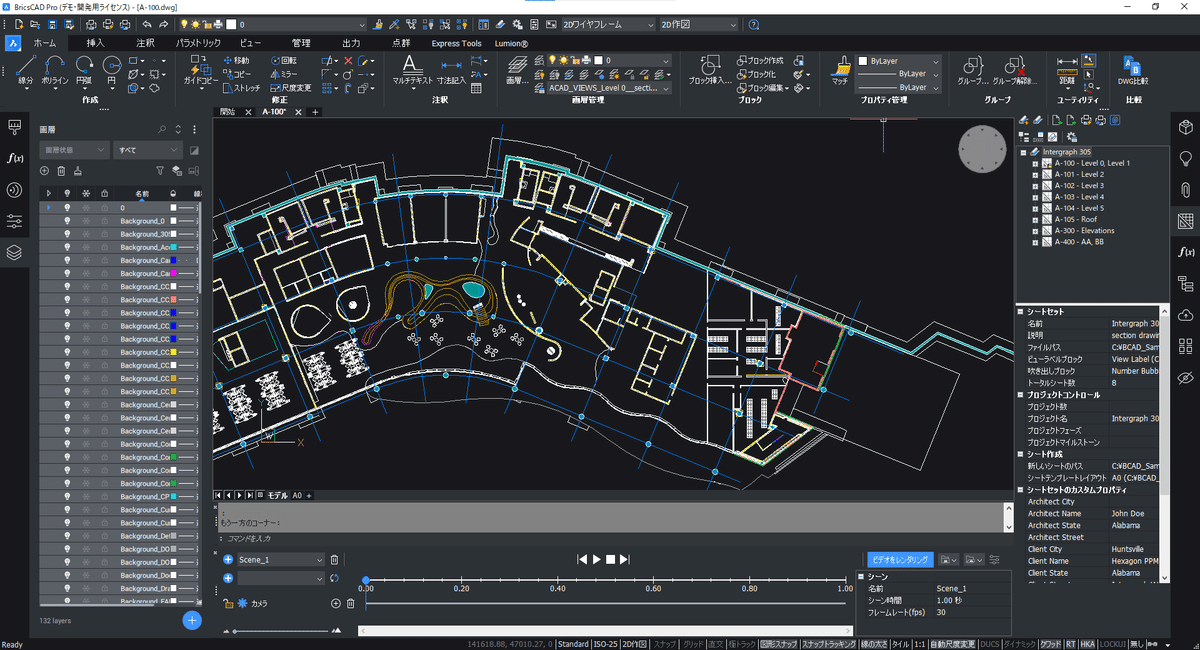Toggle スナップトラッキング in the status bar
1200x650 pixels.
(x=828, y=644)
